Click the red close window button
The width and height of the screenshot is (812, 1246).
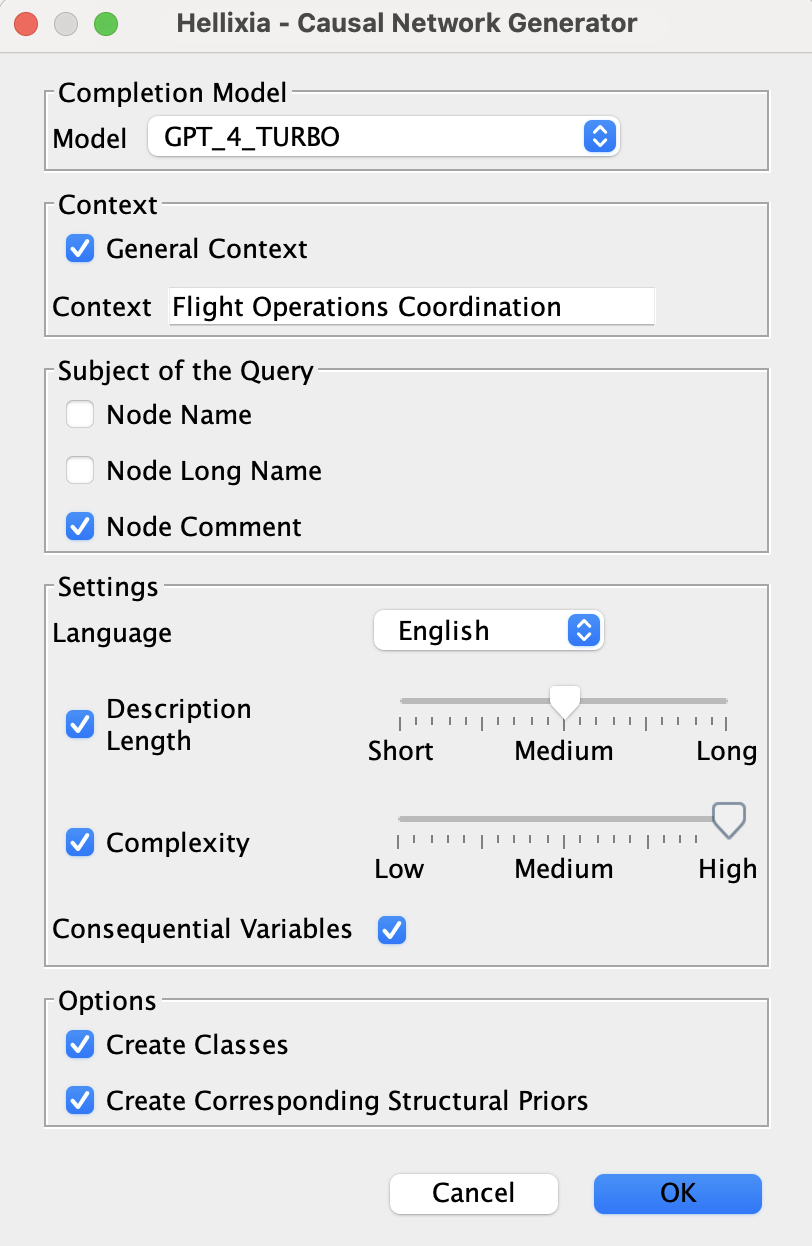(x=27, y=24)
